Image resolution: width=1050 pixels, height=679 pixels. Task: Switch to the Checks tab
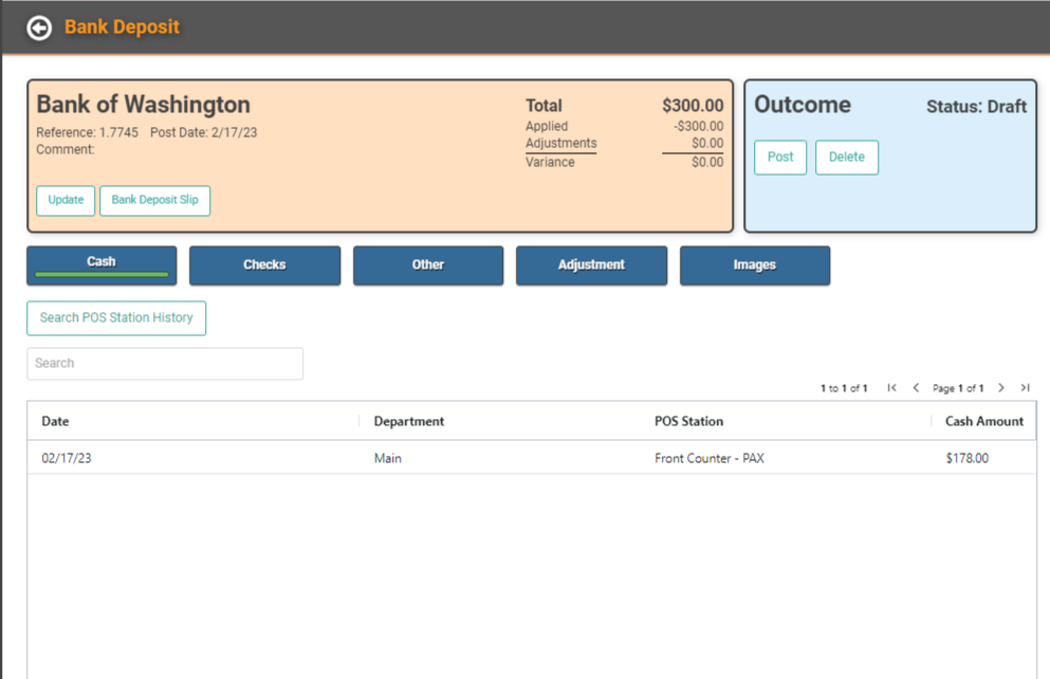click(x=265, y=265)
